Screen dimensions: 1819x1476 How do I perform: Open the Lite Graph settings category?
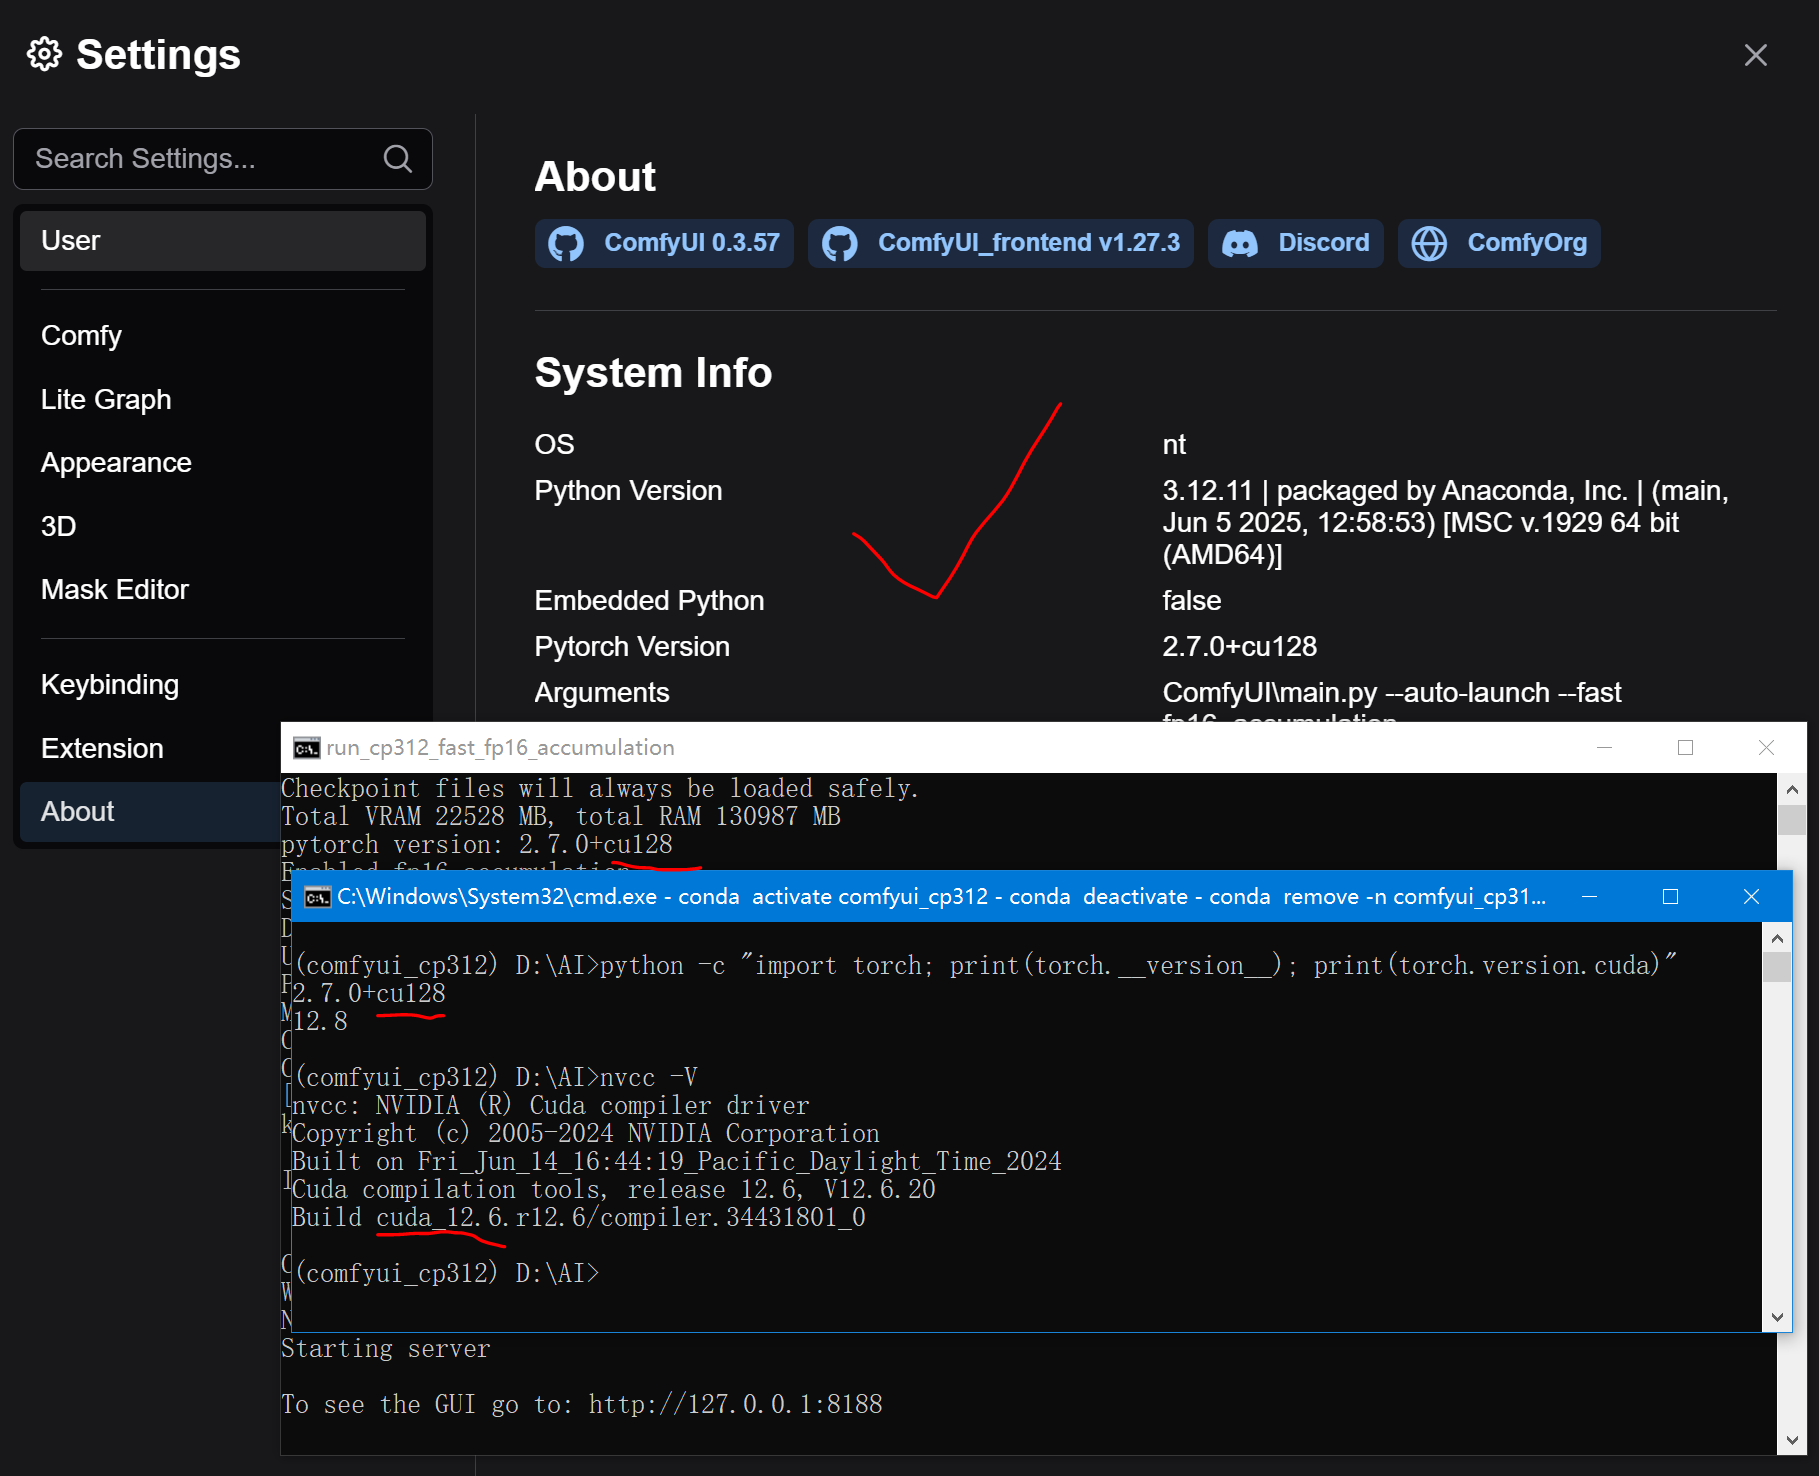coord(222,399)
